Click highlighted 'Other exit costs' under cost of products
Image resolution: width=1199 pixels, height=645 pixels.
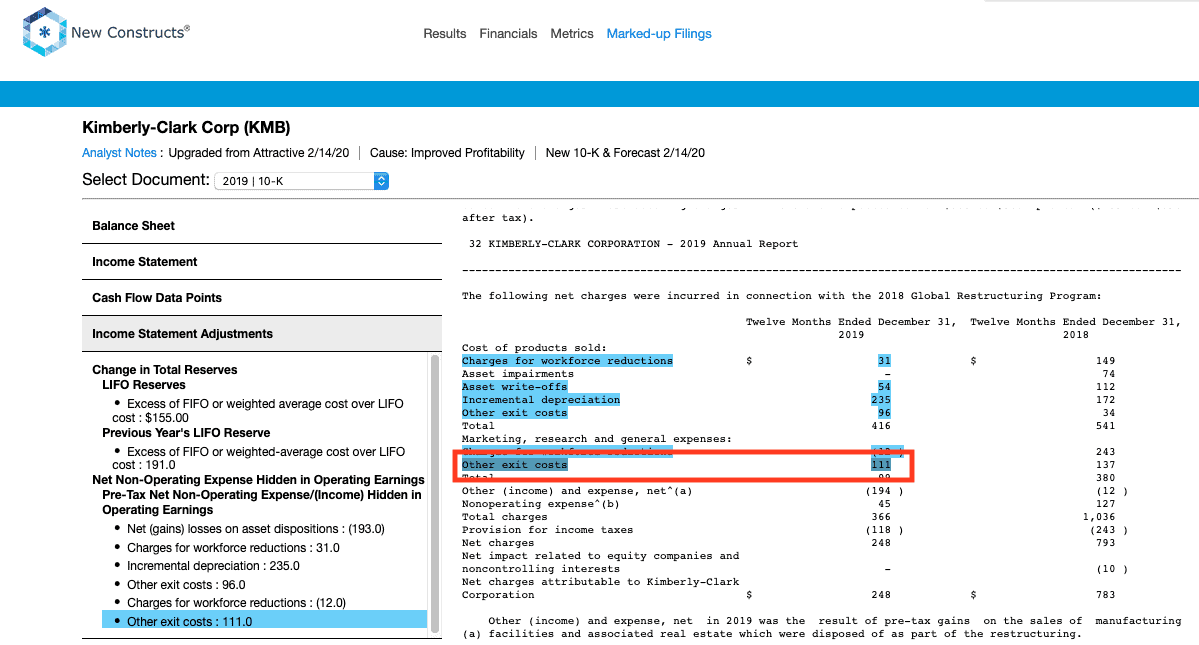click(514, 413)
